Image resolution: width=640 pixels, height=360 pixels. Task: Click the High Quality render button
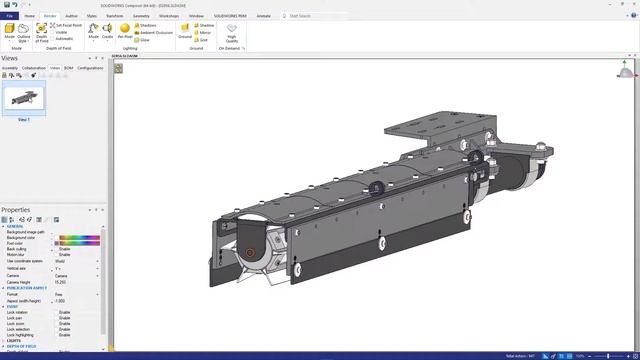tap(232, 33)
